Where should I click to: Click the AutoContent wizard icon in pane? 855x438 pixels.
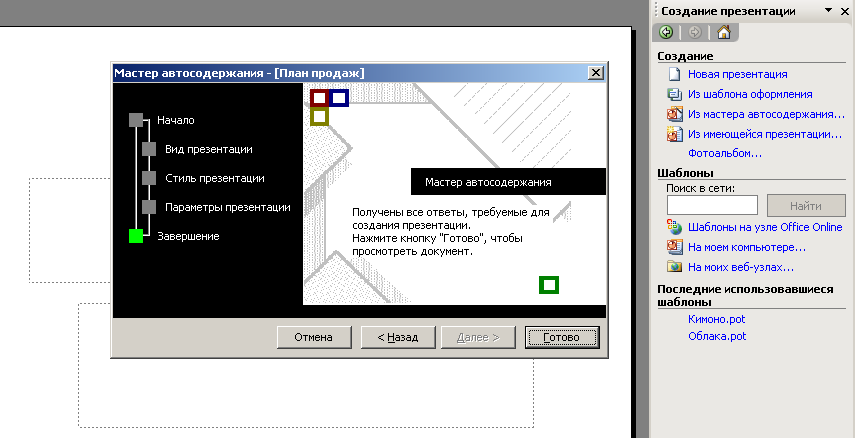pyautogui.click(x=675, y=115)
